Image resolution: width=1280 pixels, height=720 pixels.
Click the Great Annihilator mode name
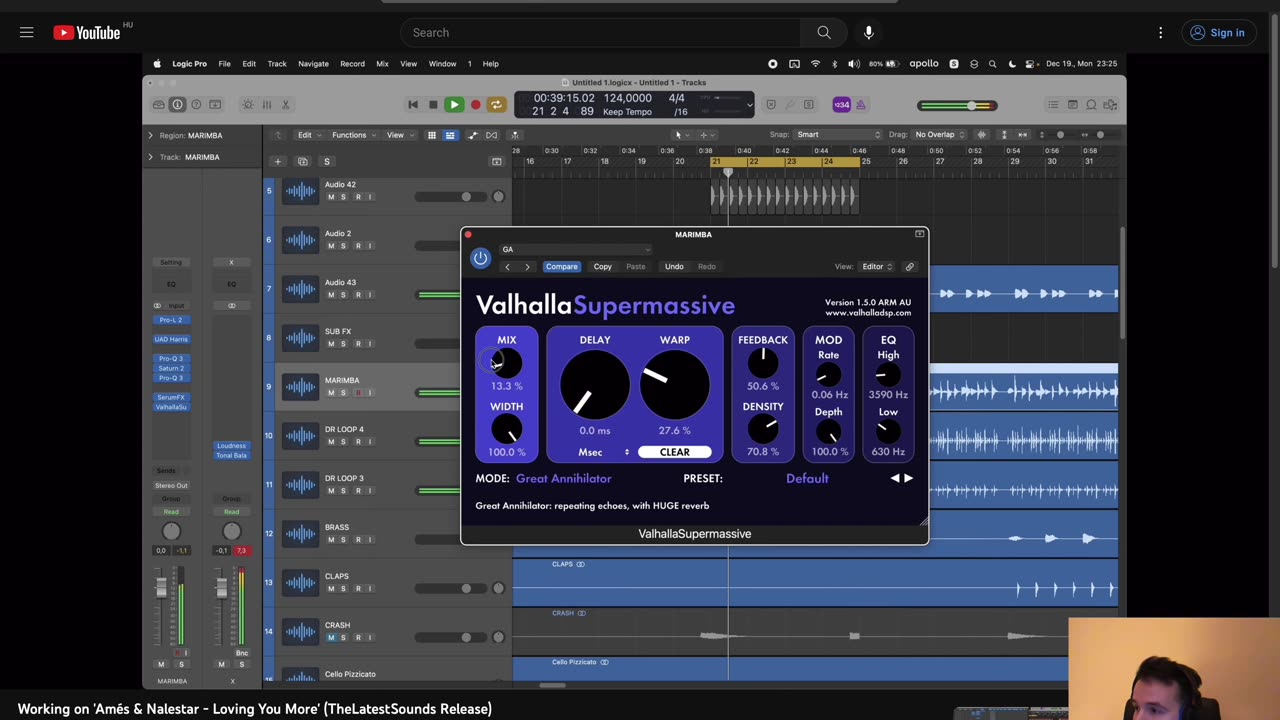pyautogui.click(x=563, y=478)
